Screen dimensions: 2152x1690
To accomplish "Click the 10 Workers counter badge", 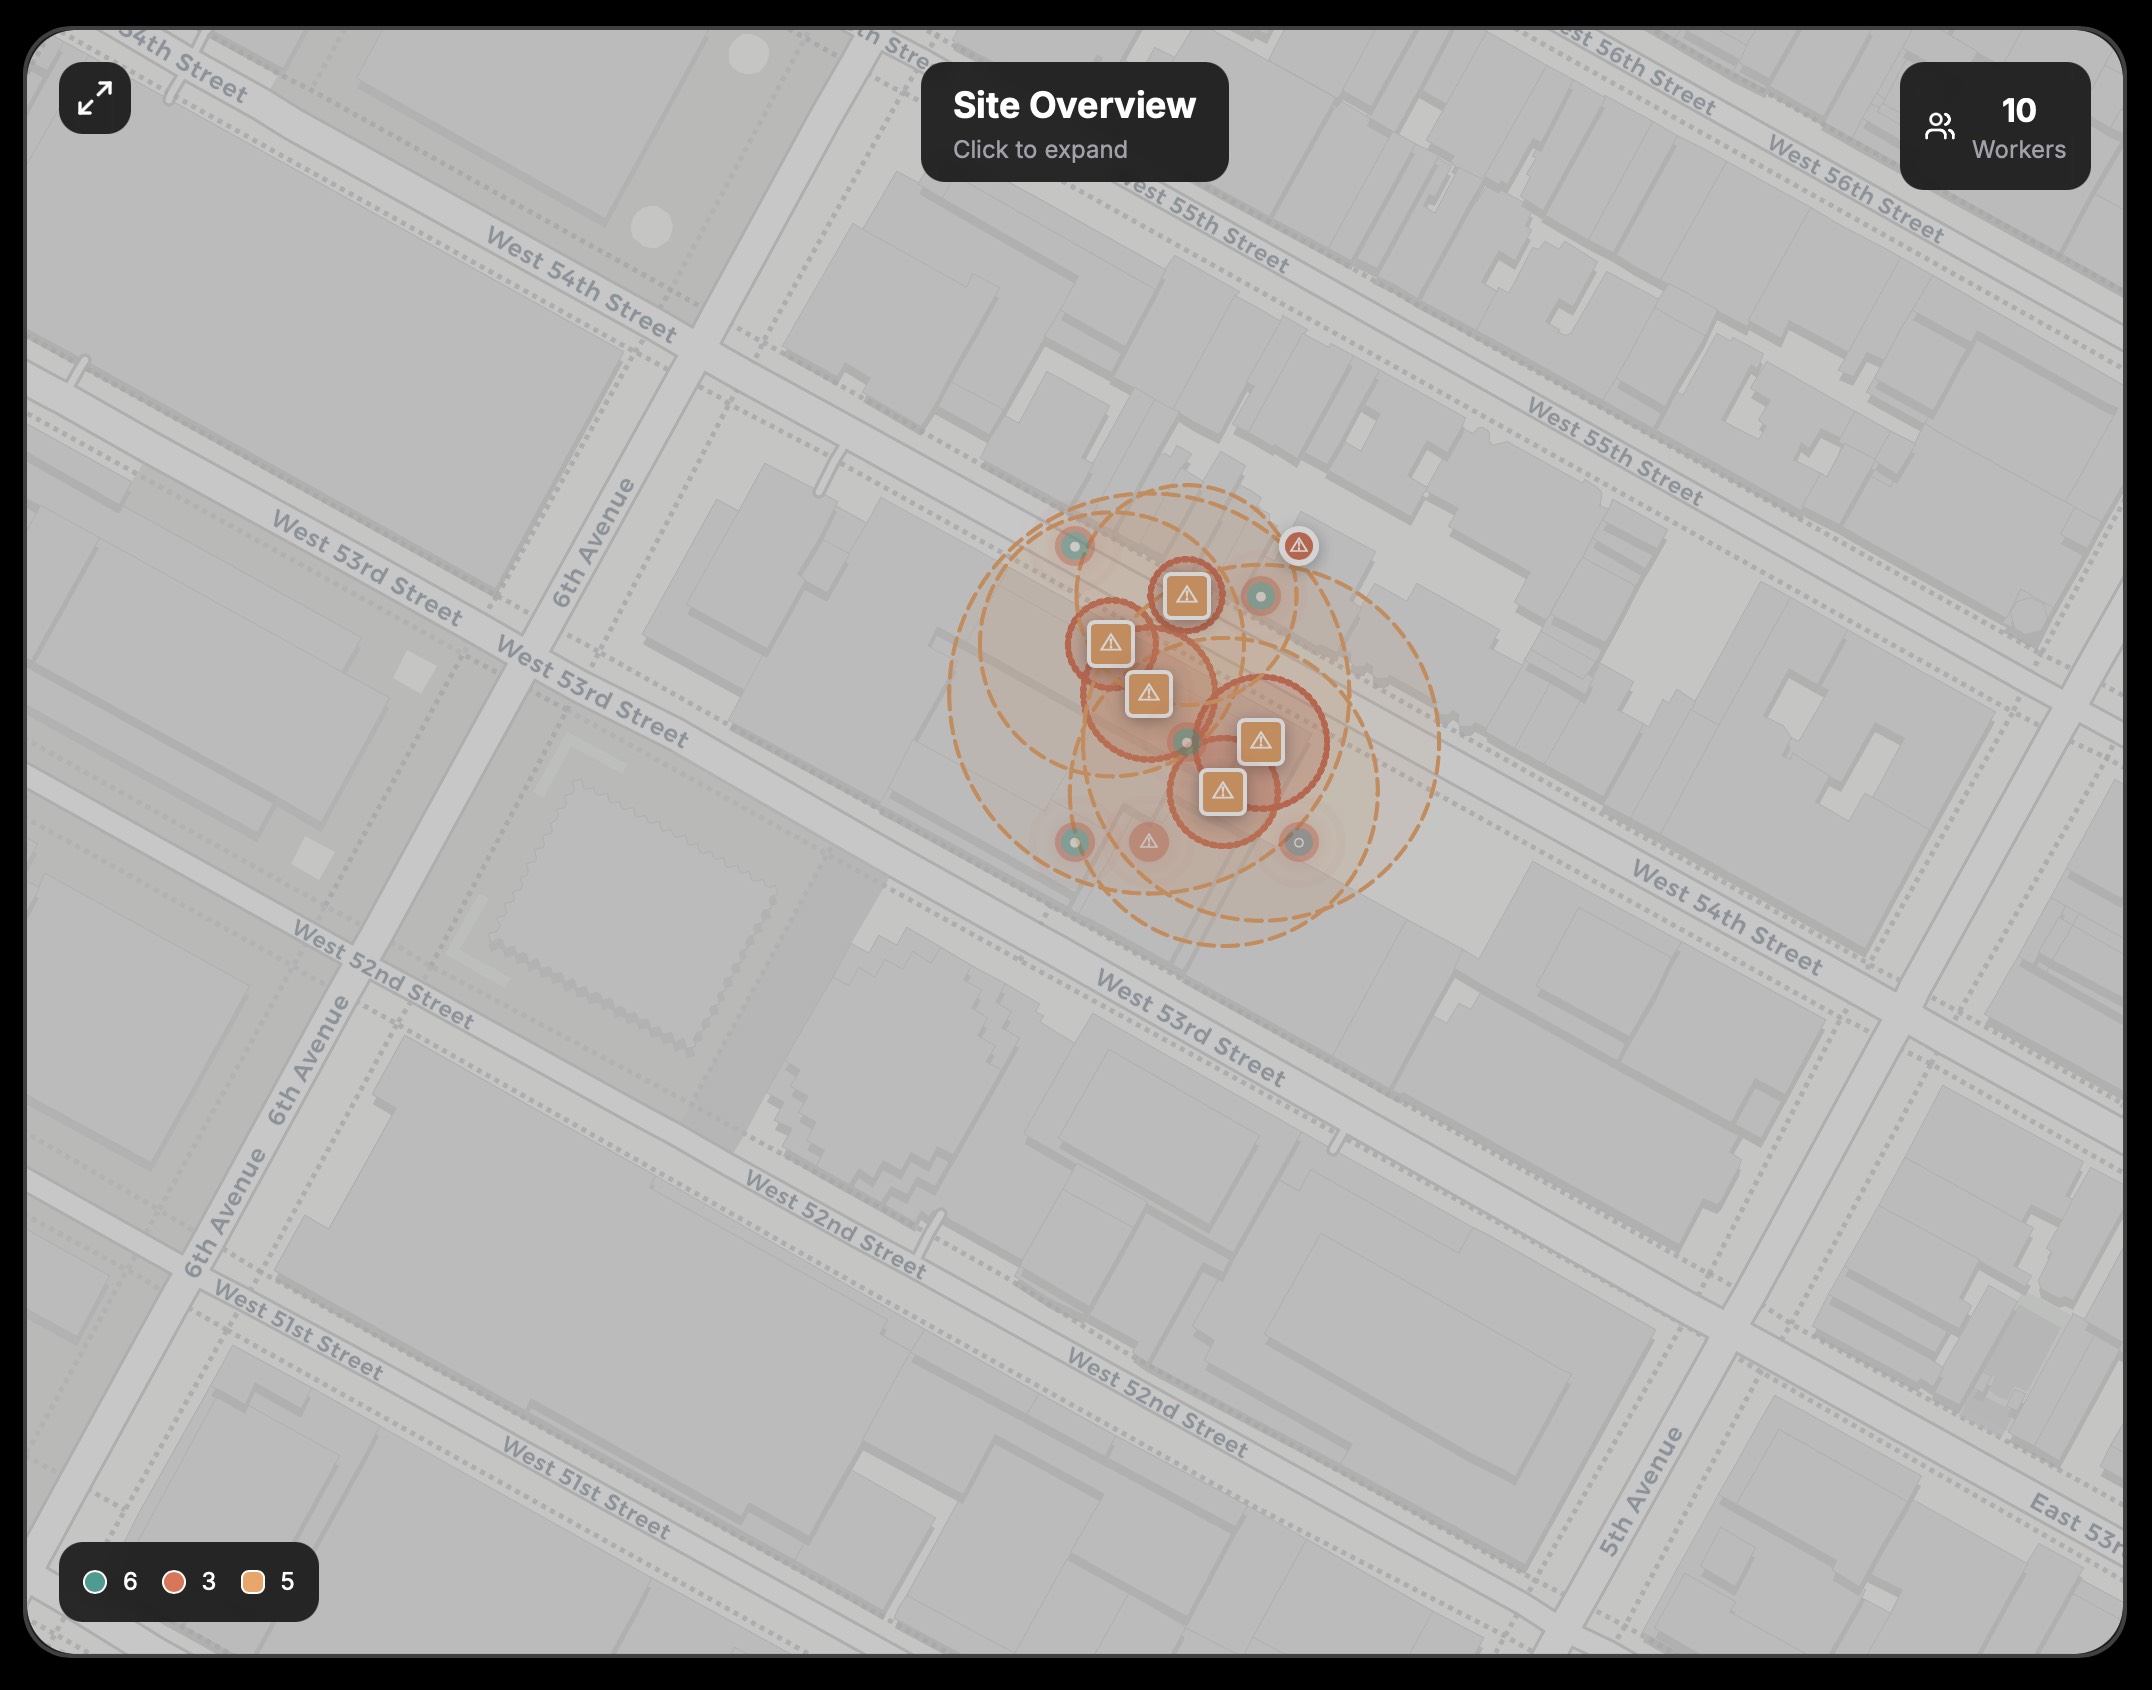I will tap(1994, 126).
